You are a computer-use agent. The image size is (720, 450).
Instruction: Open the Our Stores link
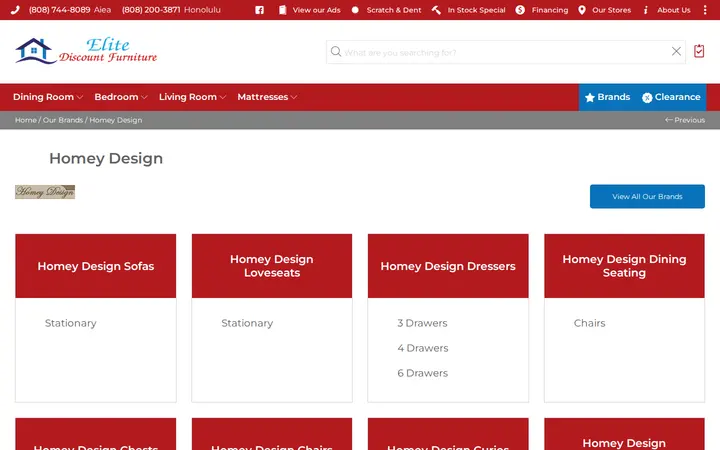(x=611, y=10)
